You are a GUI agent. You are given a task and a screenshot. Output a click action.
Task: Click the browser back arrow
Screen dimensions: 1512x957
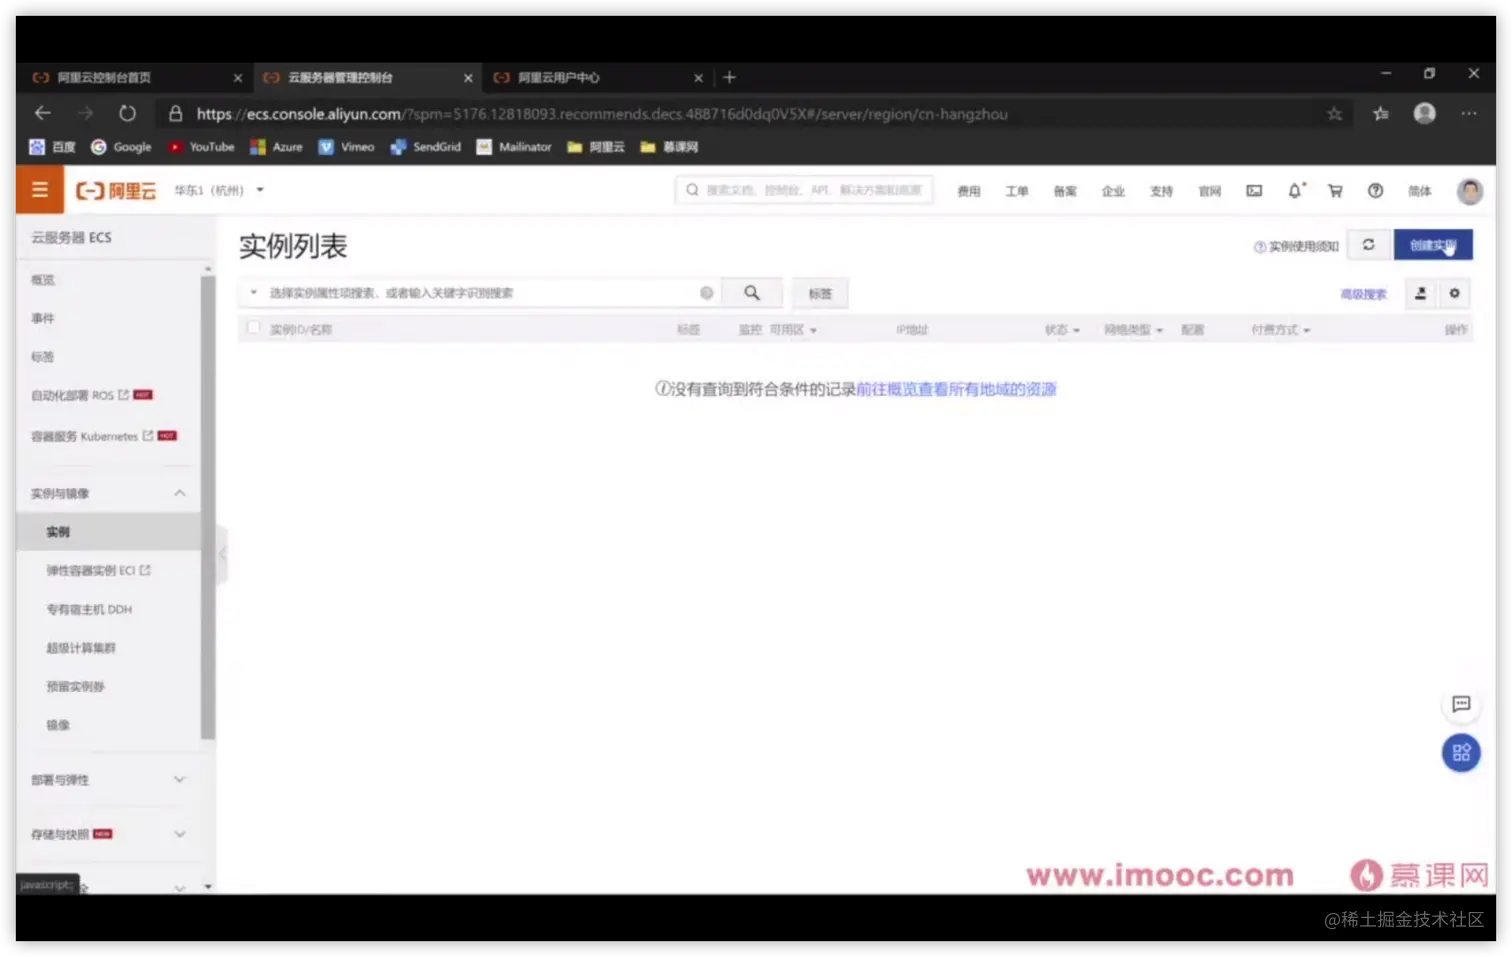tap(43, 113)
